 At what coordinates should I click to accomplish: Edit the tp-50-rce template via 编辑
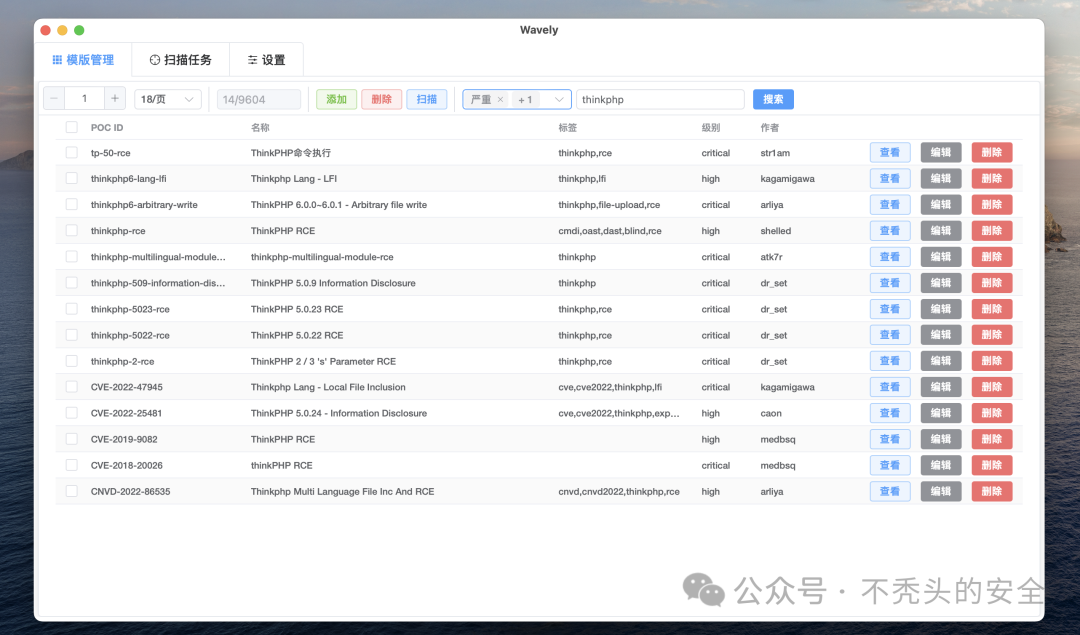coord(941,152)
